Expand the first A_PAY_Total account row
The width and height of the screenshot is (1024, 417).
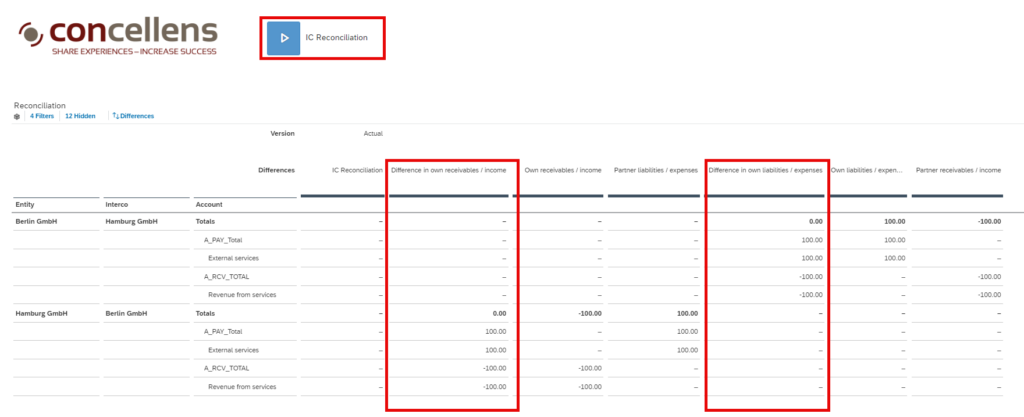click(222, 240)
